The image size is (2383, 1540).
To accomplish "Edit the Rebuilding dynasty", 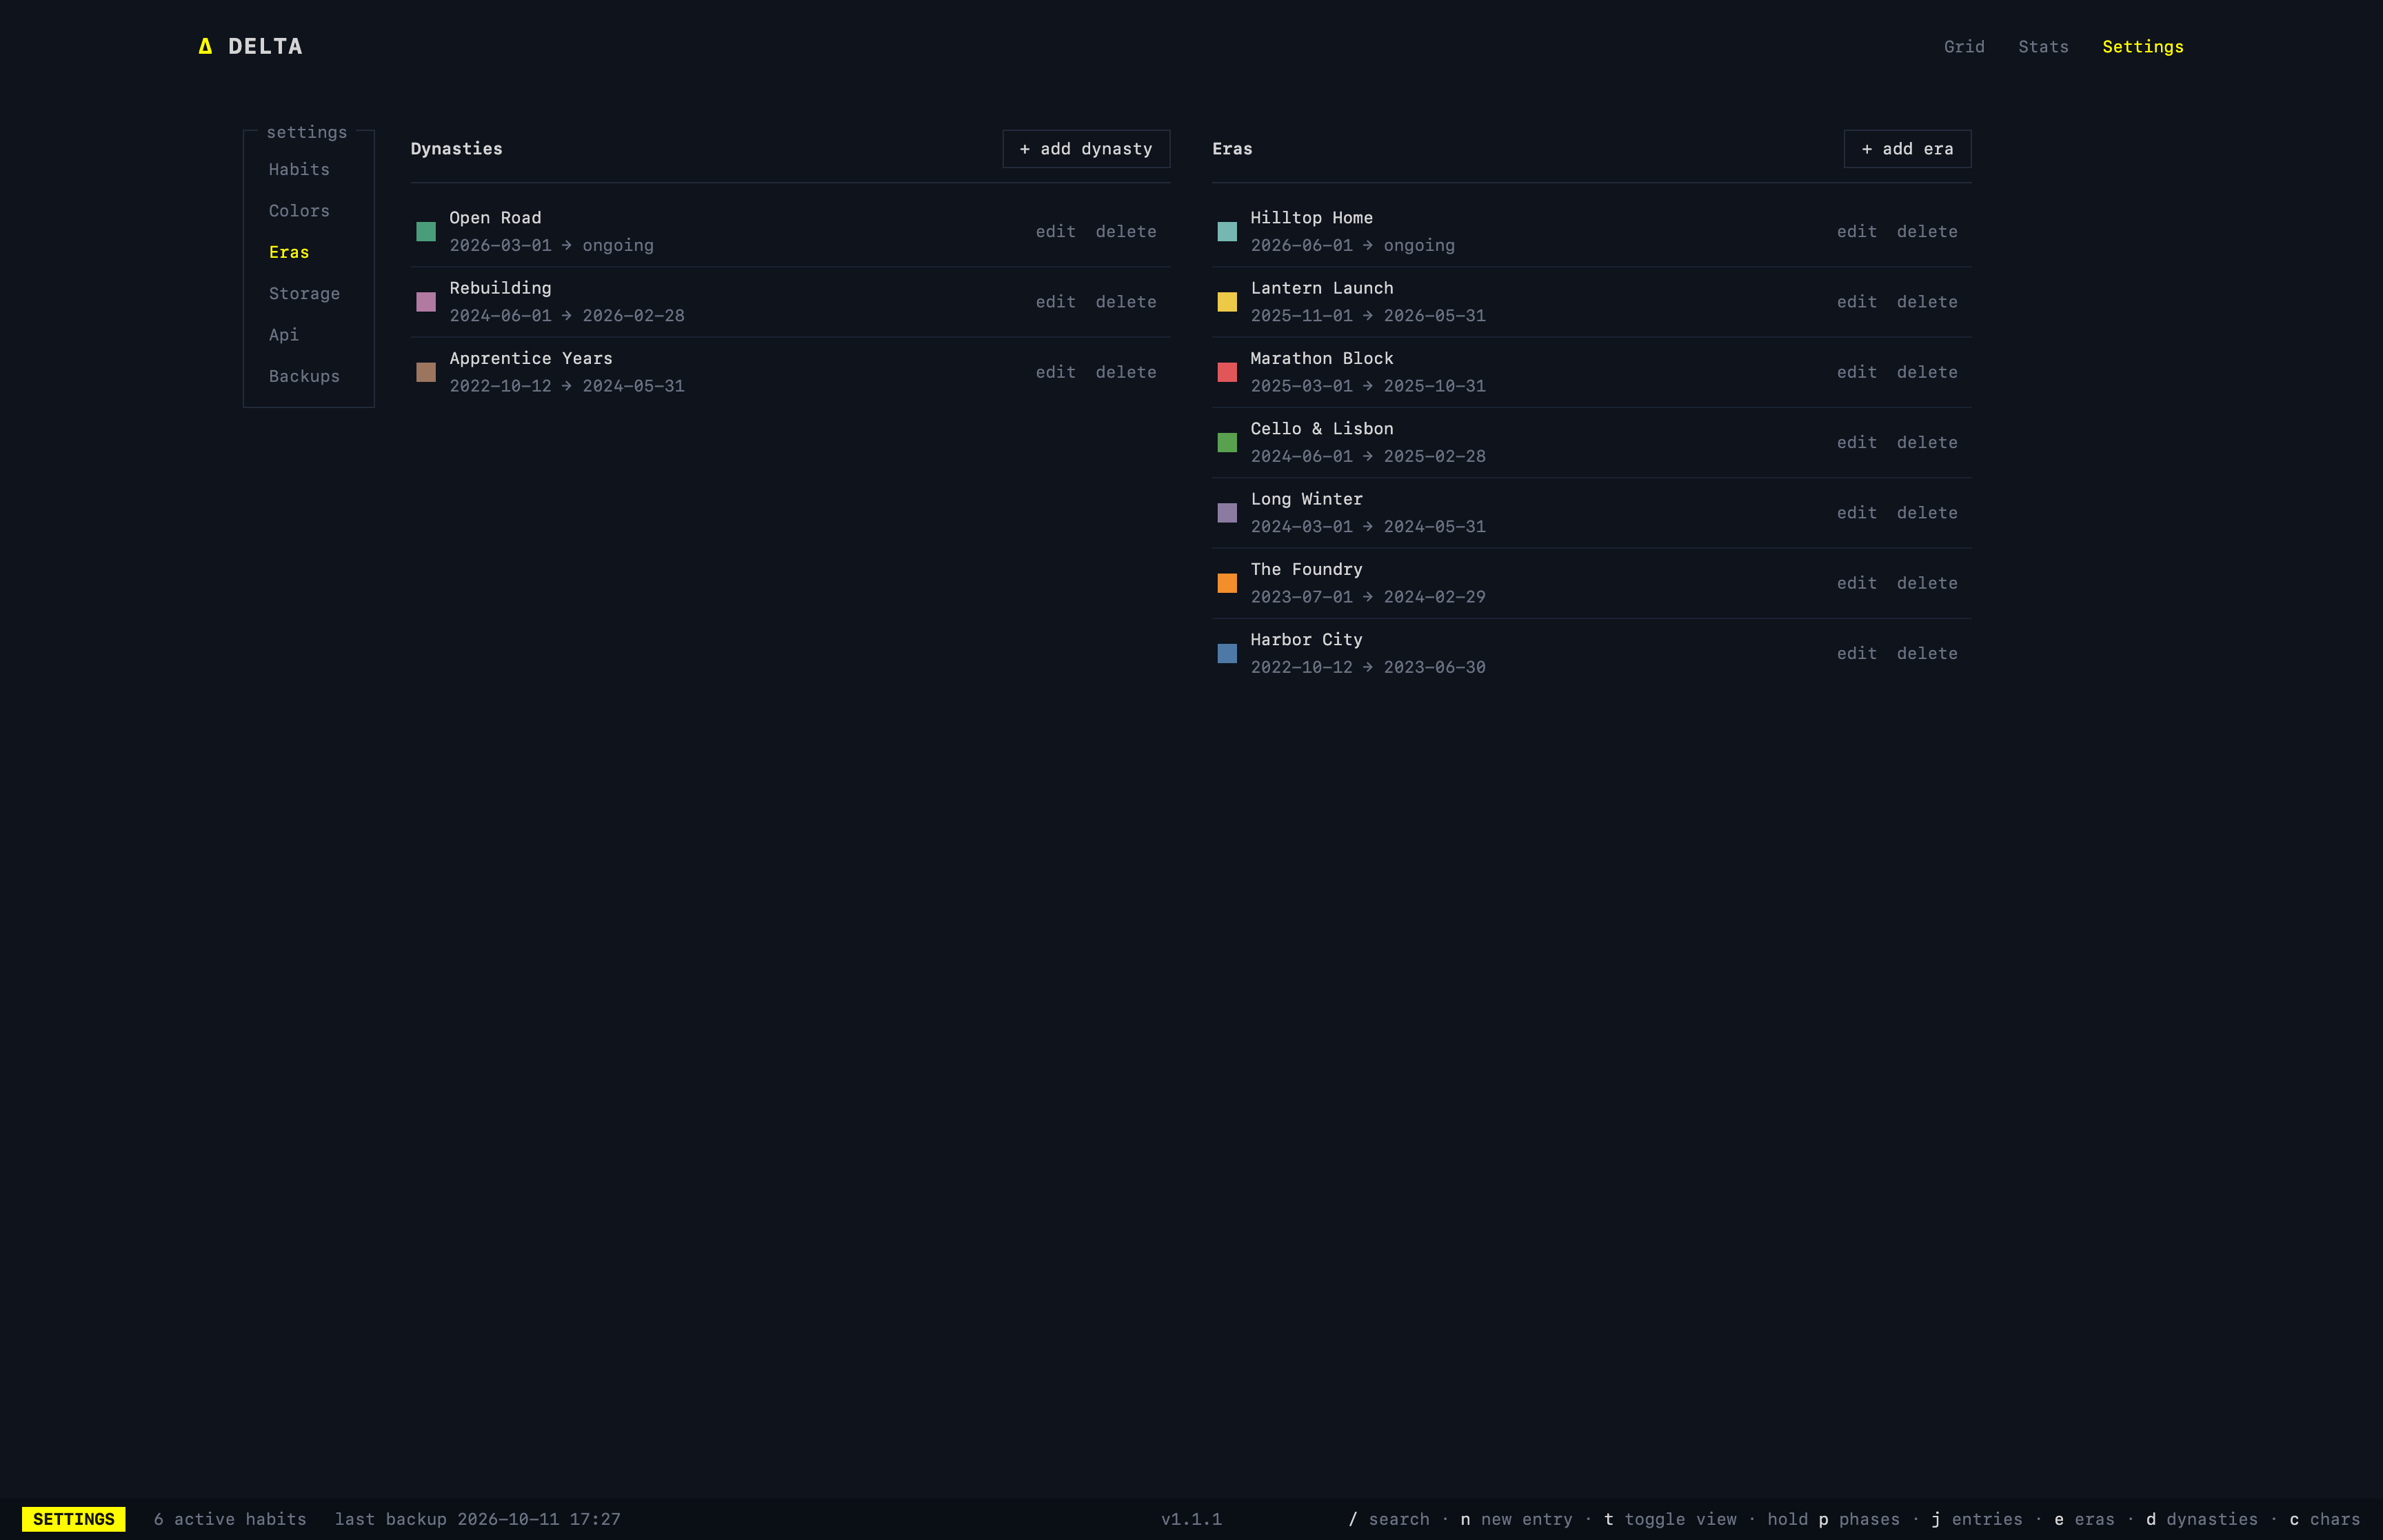I will pos(1056,302).
